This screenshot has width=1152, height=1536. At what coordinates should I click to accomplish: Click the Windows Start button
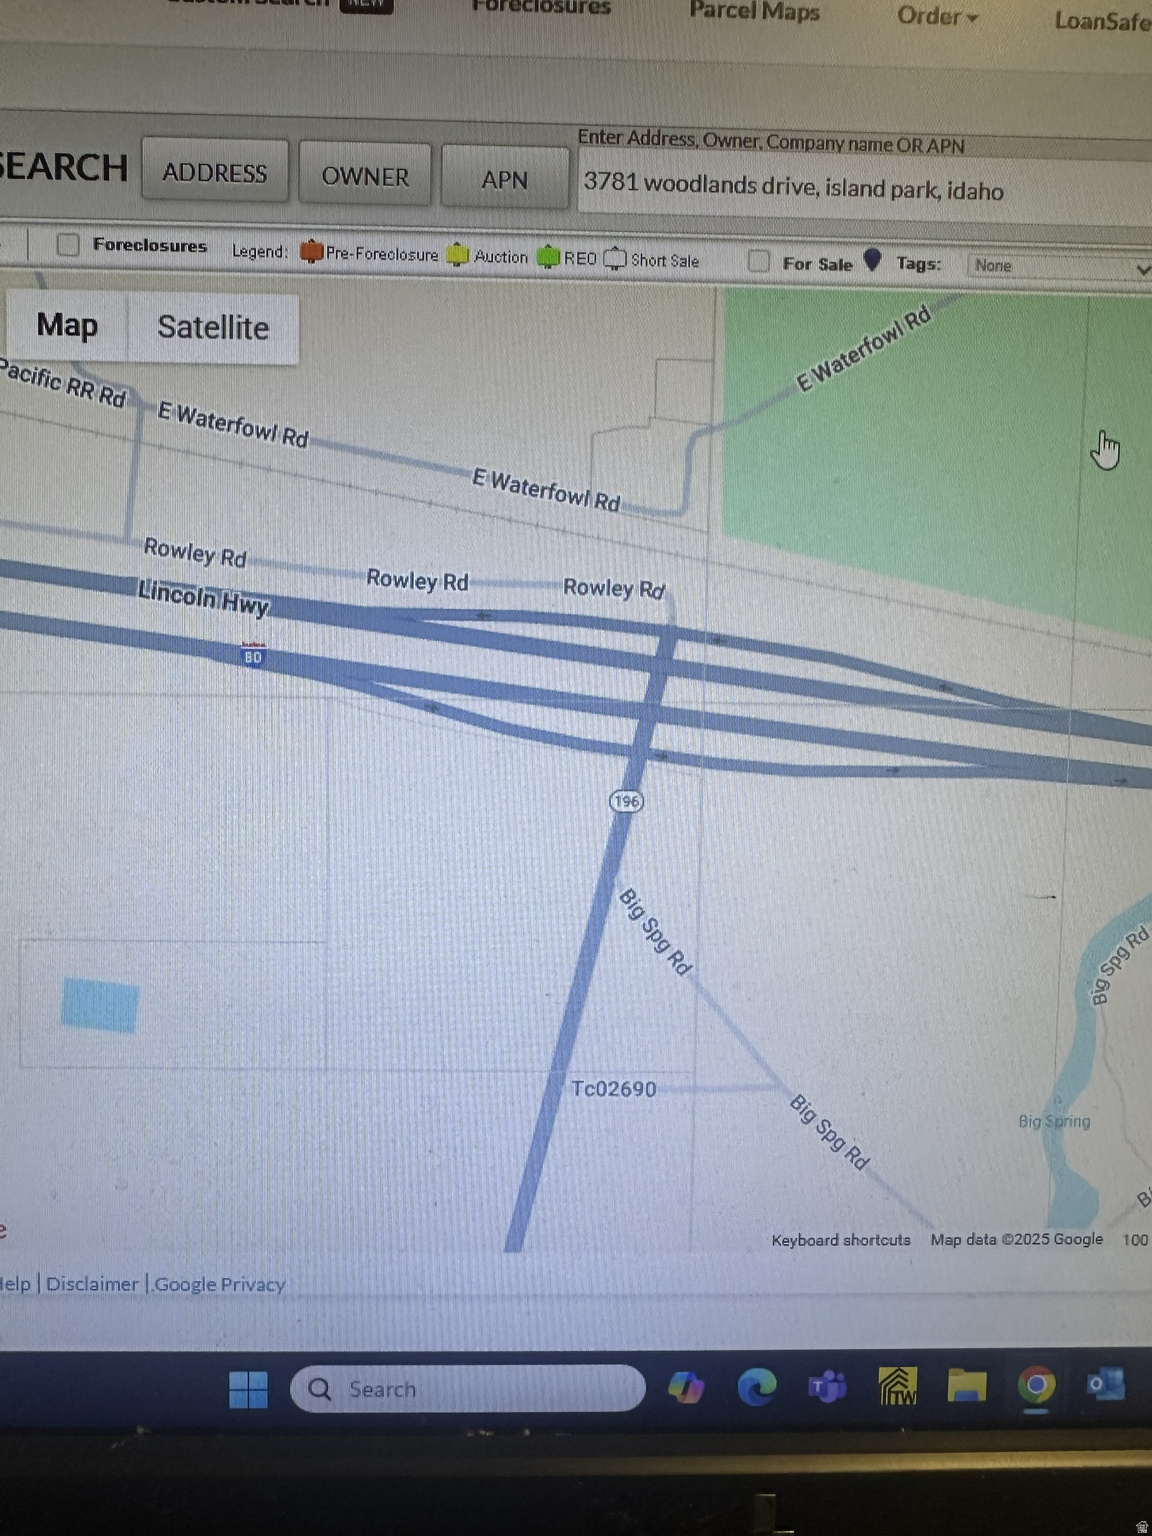pos(248,1389)
